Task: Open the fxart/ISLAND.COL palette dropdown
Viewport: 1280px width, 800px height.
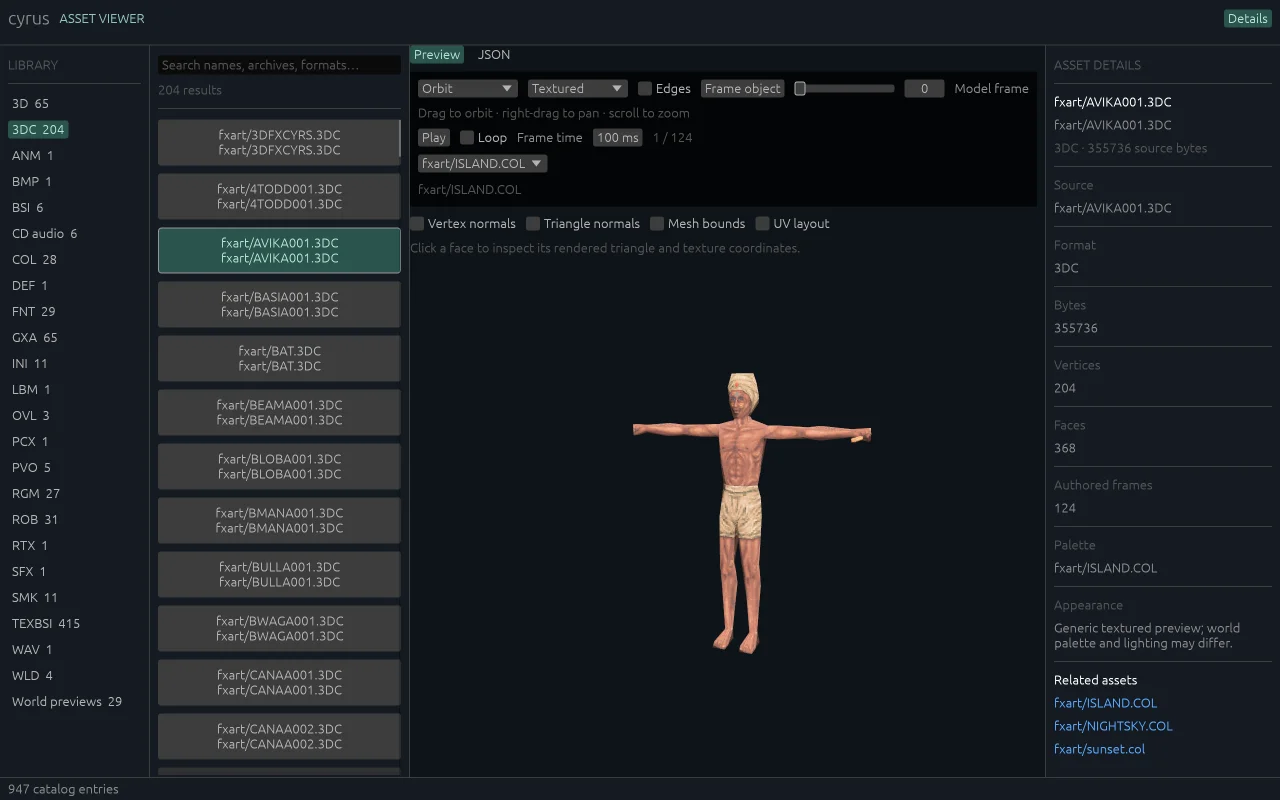Action: tap(483, 163)
